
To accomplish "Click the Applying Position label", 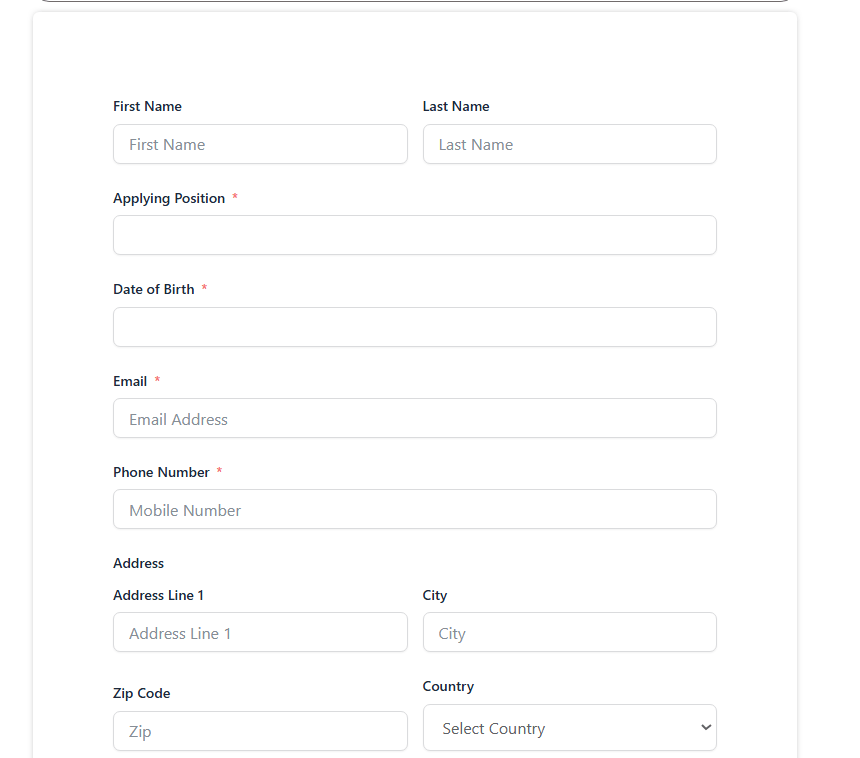I will (169, 199).
